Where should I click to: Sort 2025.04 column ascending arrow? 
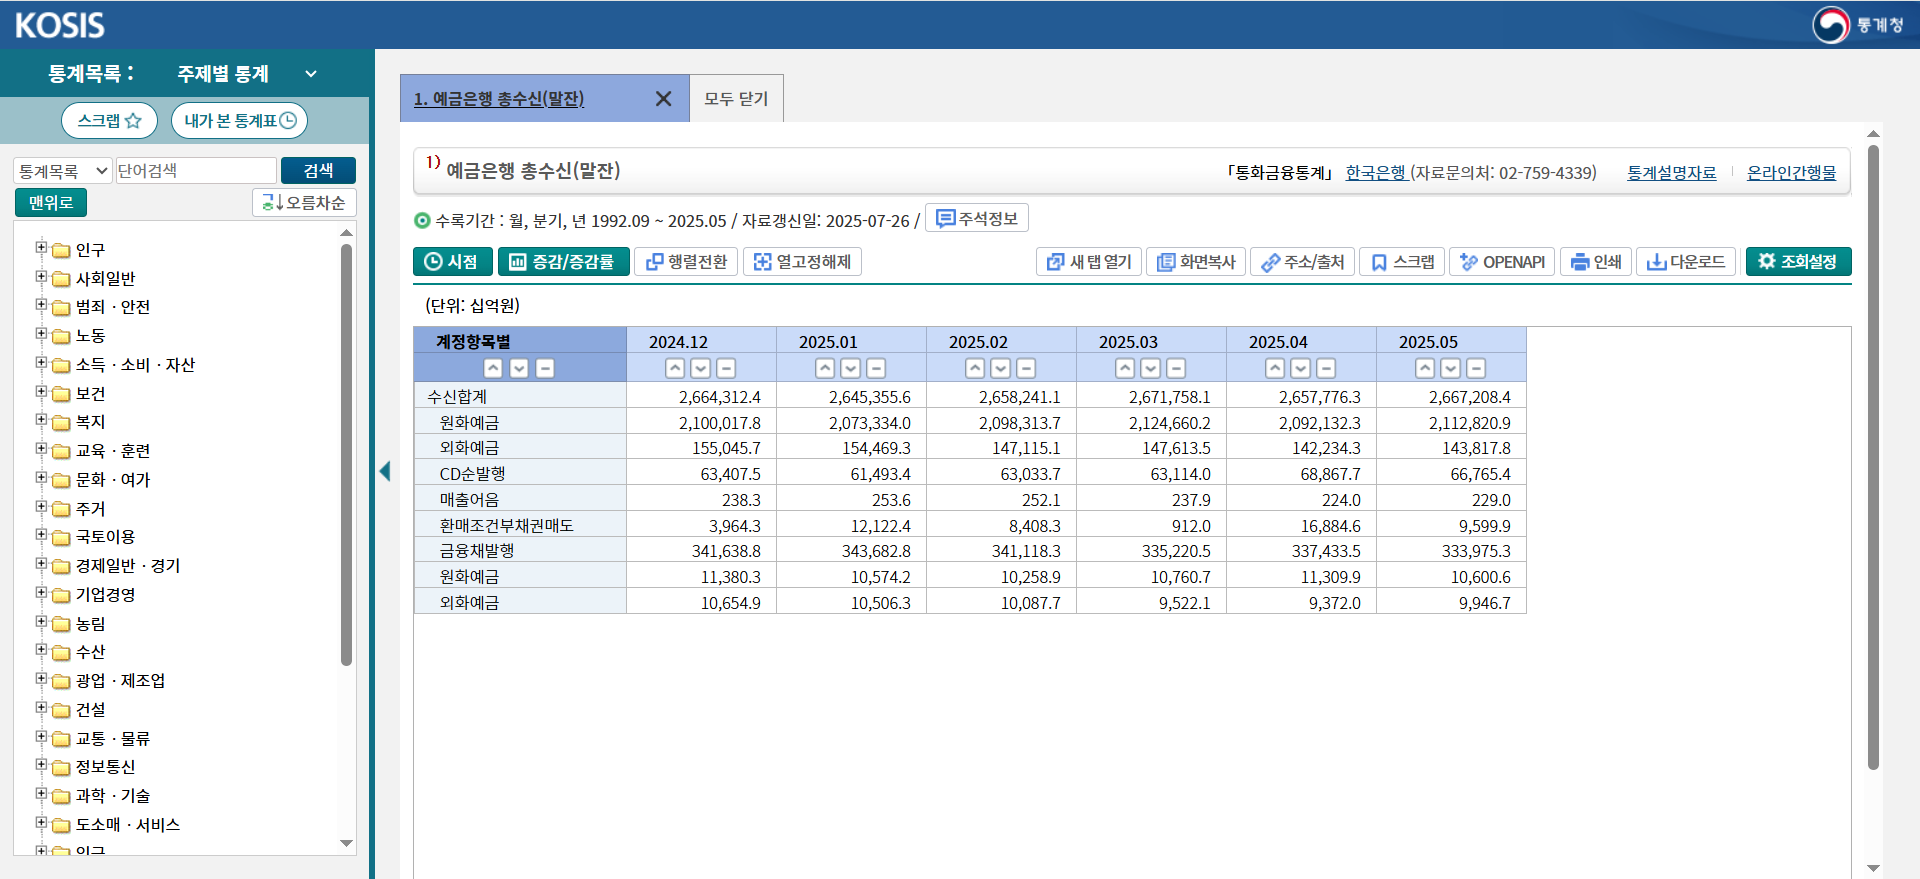[x=1275, y=368]
